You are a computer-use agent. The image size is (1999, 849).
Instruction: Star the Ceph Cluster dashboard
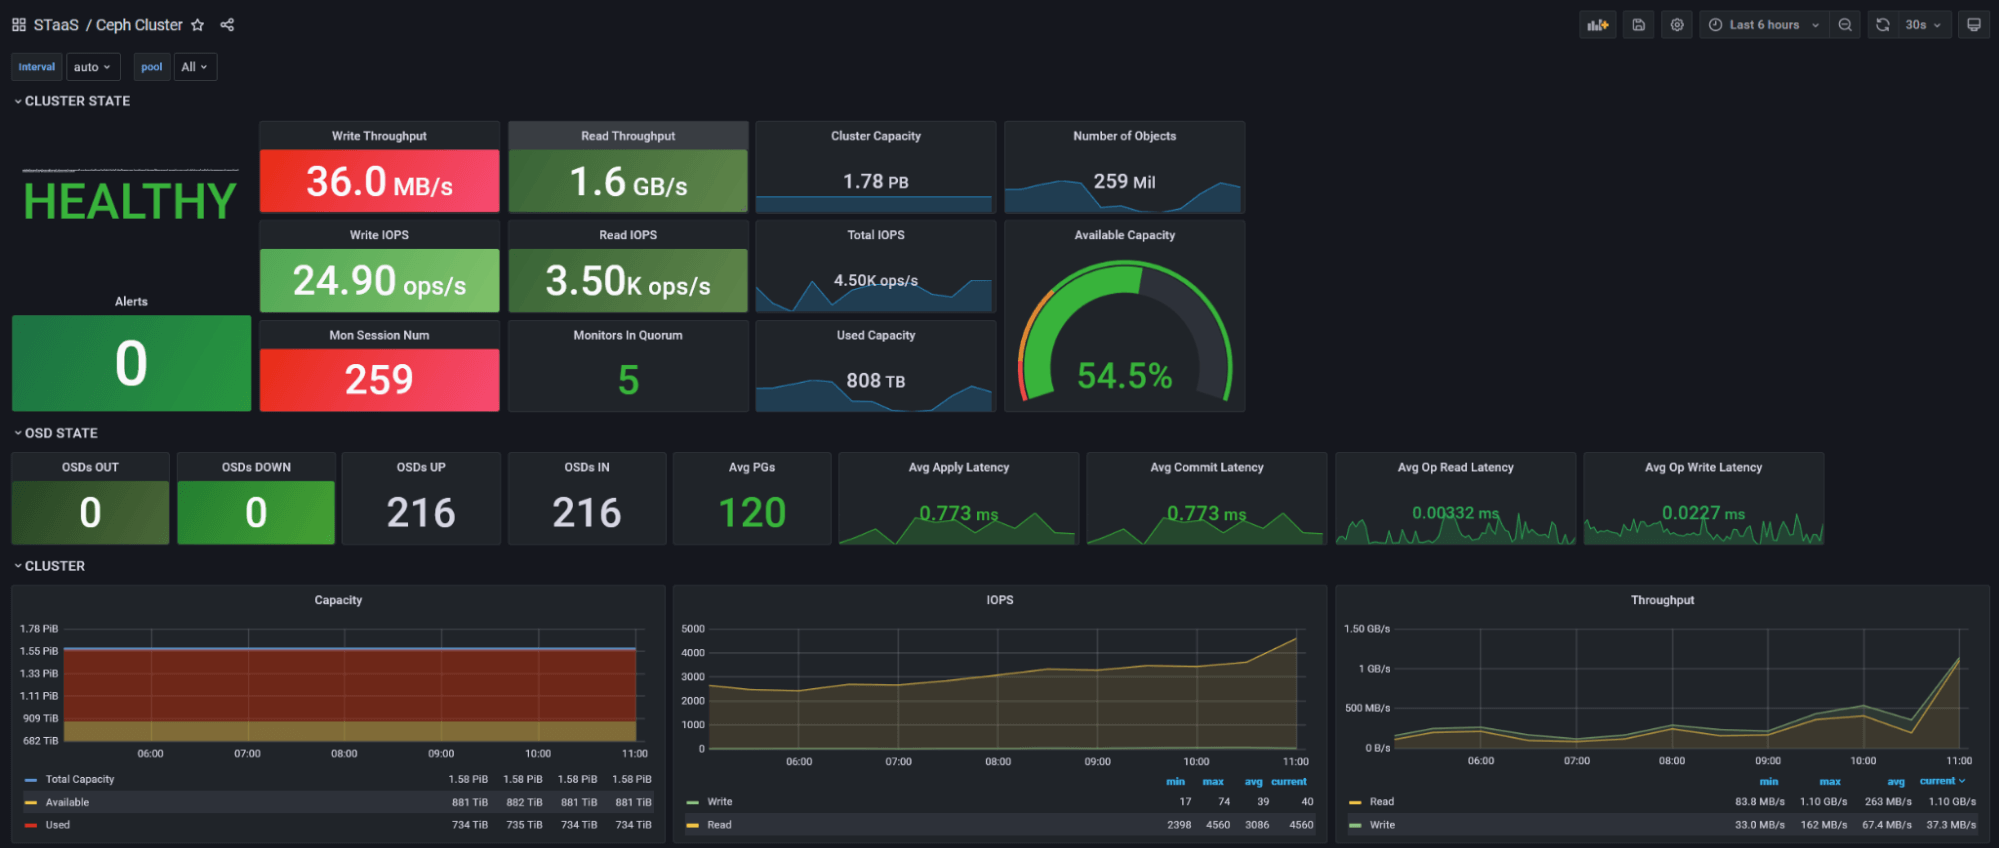(x=197, y=25)
